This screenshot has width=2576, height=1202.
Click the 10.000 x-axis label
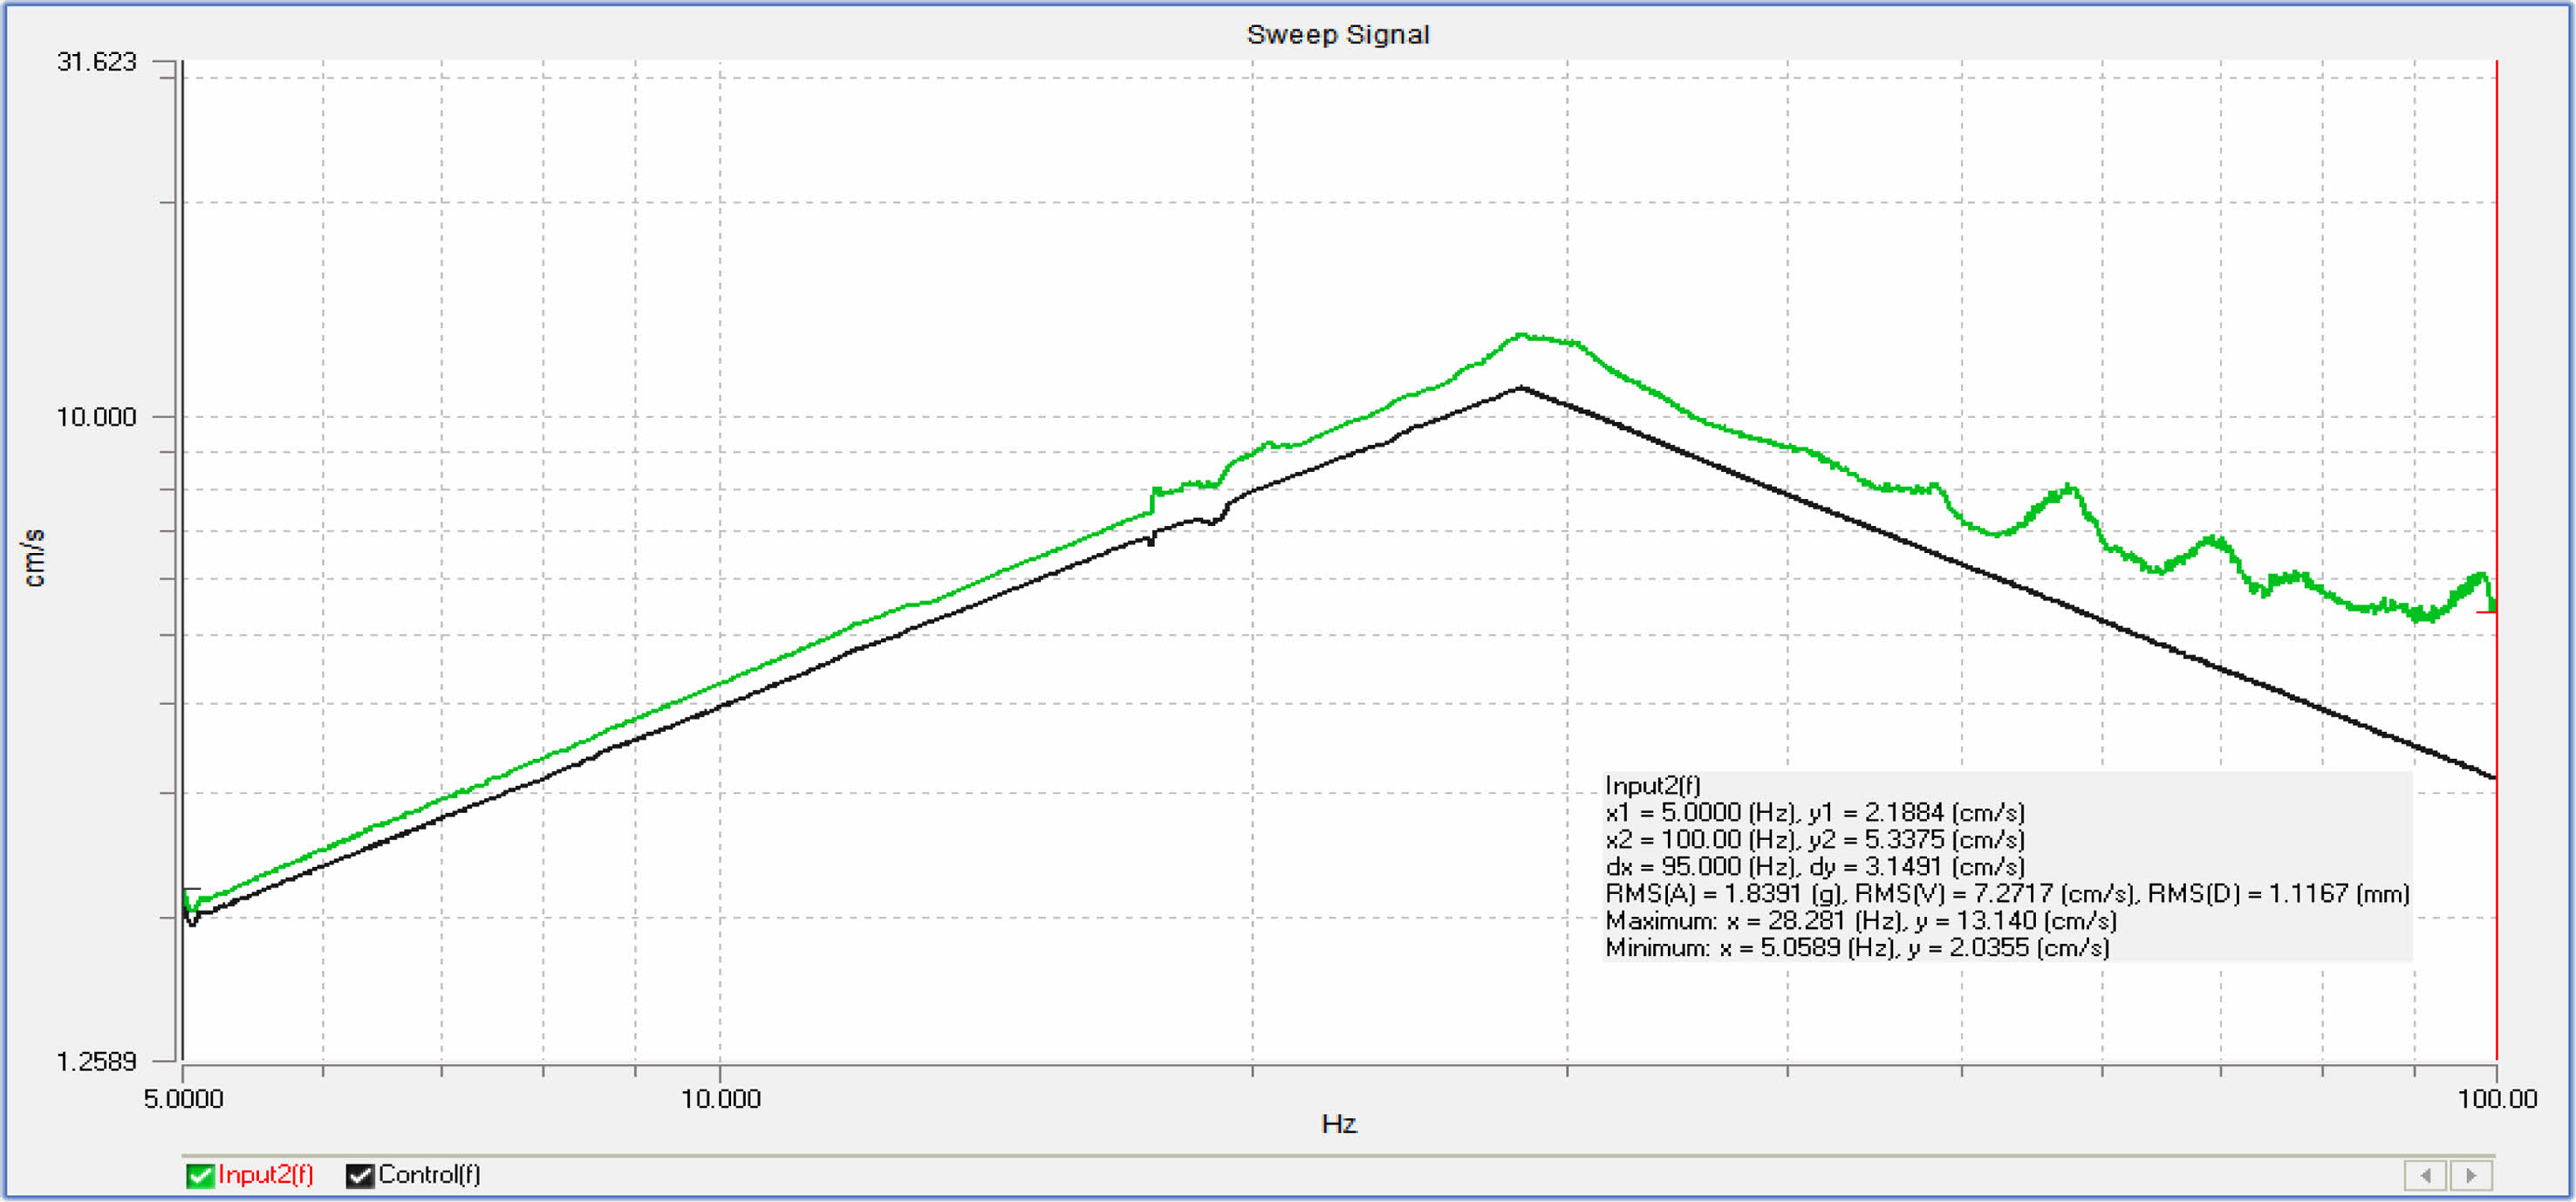click(x=721, y=1099)
